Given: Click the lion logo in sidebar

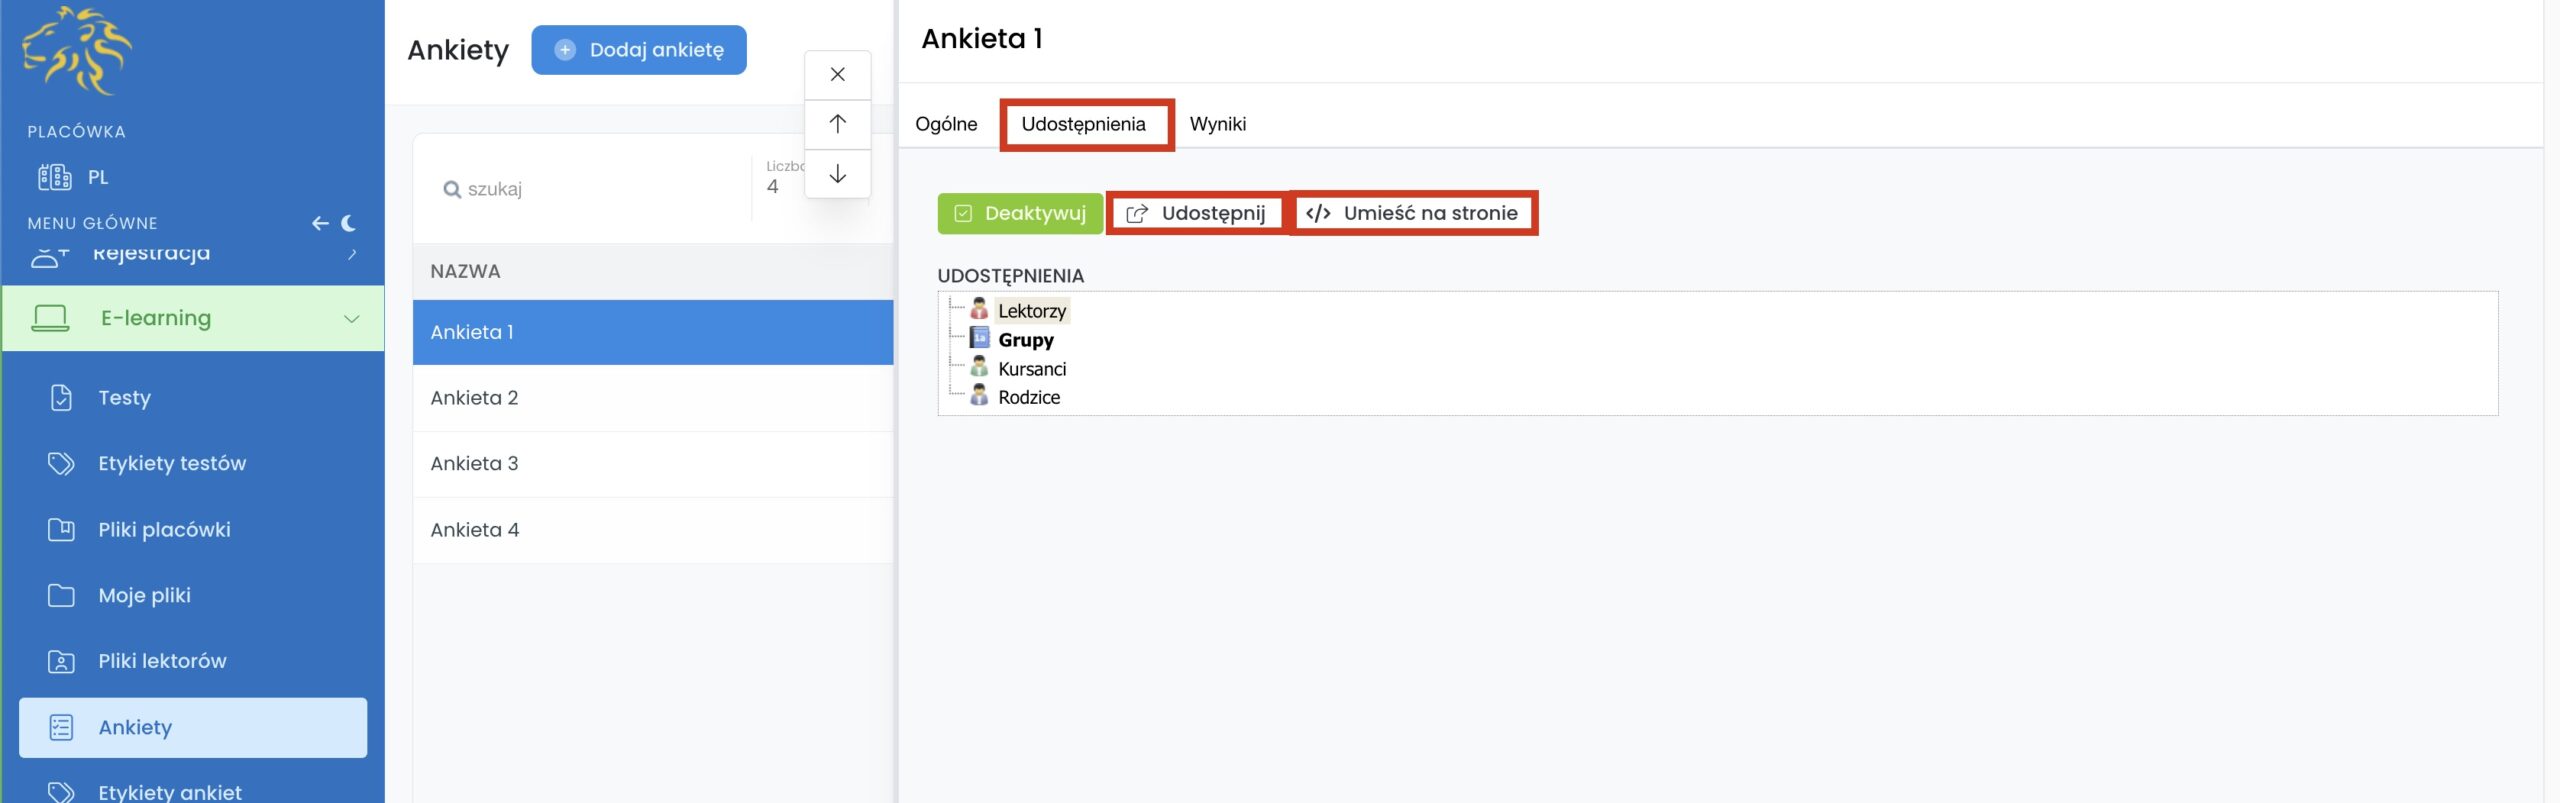Looking at the screenshot, I should click(76, 51).
